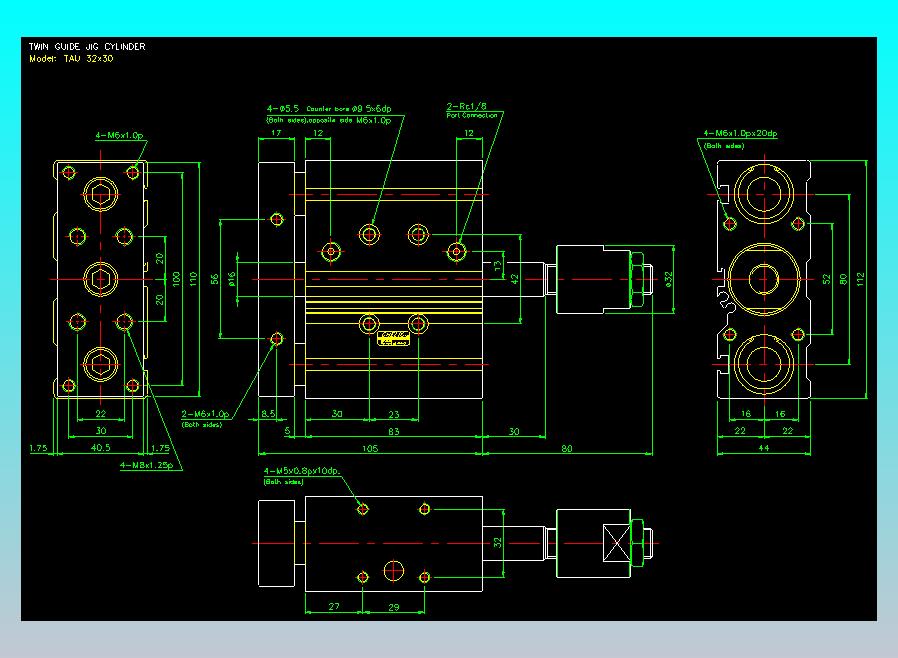This screenshot has width=898, height=658.
Task: Click the "4-M6x1.0px20dp" note in right view
Action: click(740, 133)
